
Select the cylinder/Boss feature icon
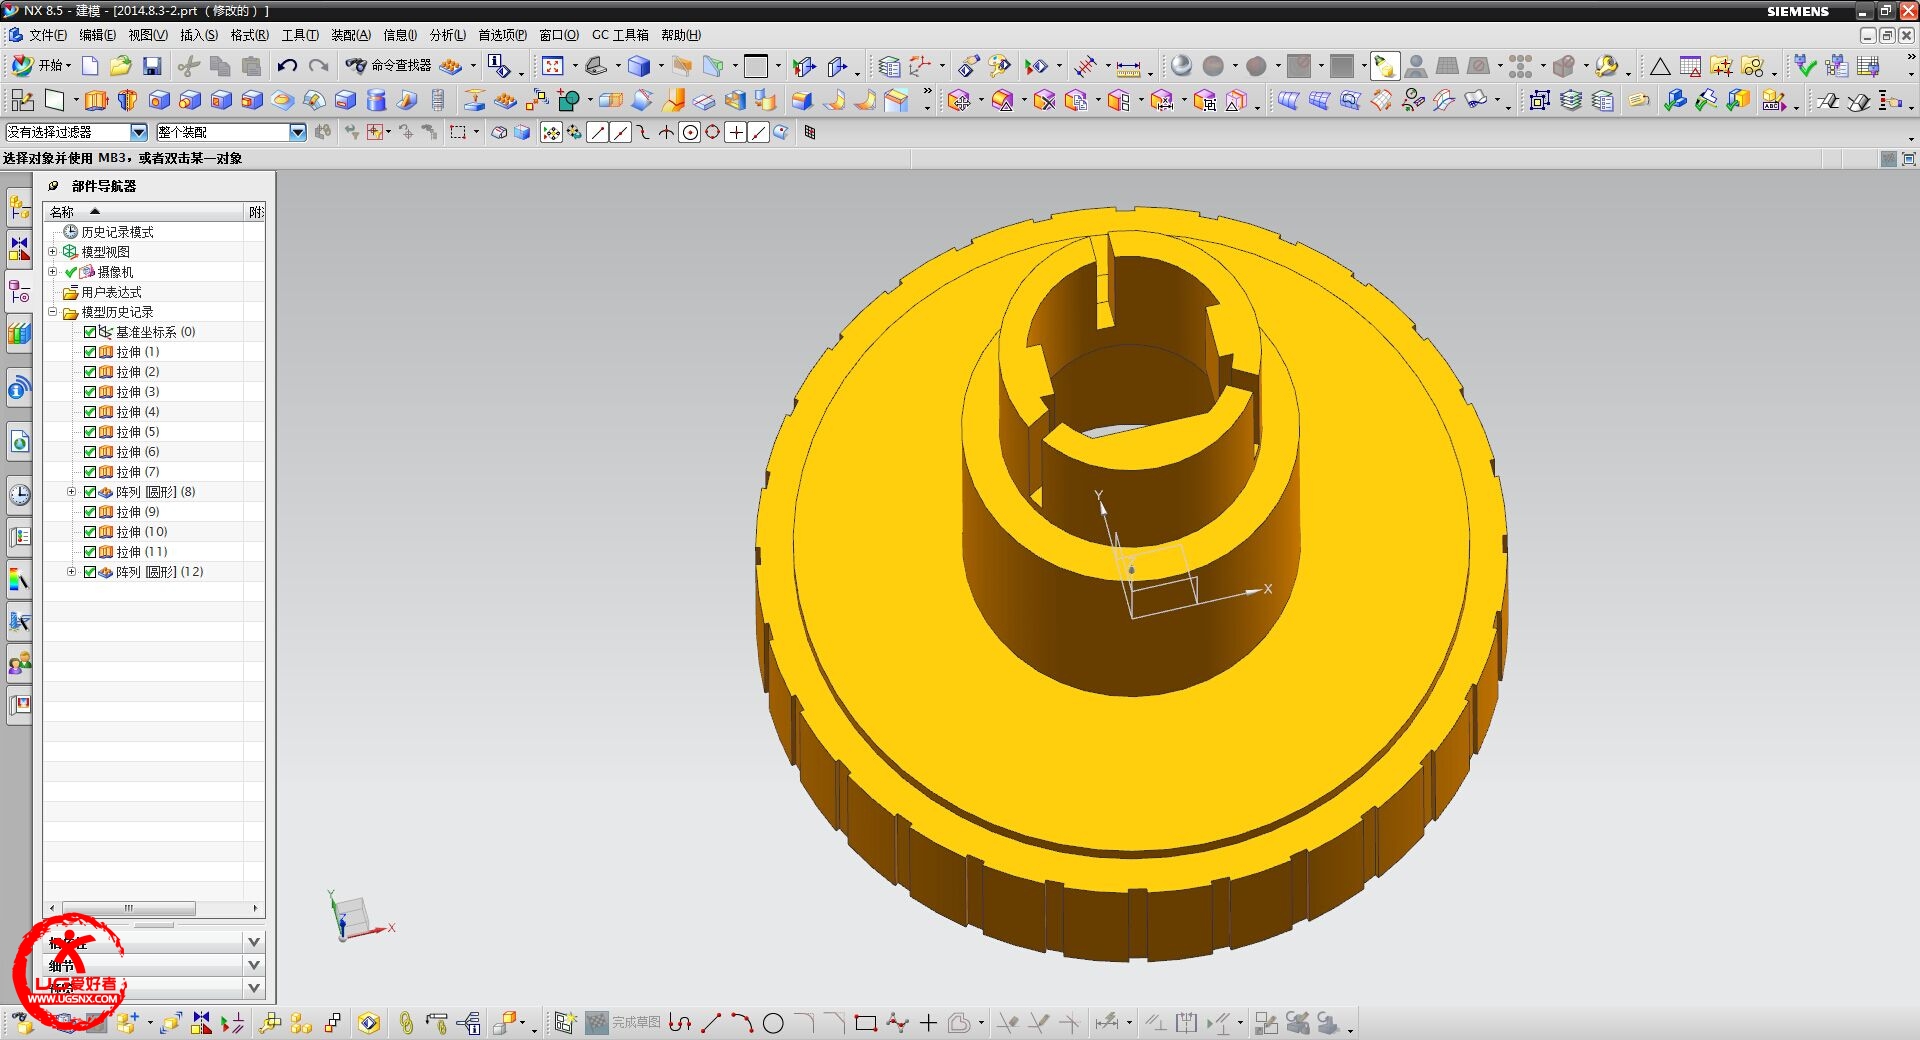click(x=377, y=100)
